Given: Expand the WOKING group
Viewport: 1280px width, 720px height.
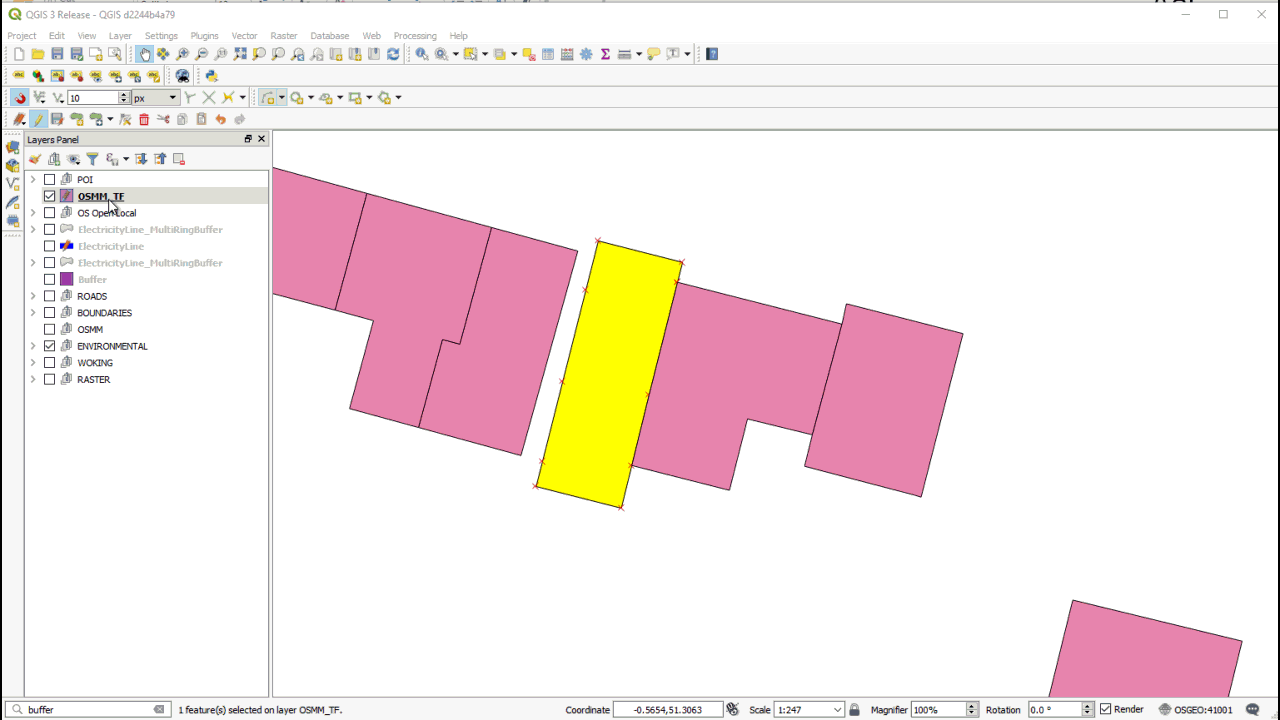Looking at the screenshot, I should click(x=33, y=363).
